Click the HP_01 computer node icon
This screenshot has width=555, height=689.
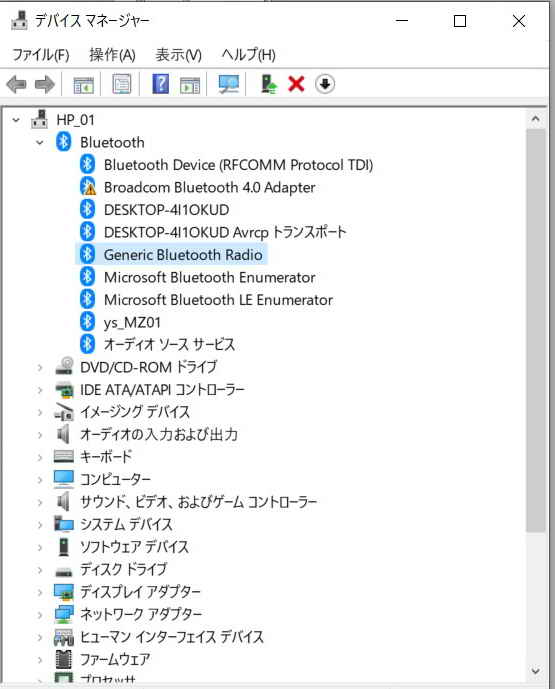pos(40,119)
